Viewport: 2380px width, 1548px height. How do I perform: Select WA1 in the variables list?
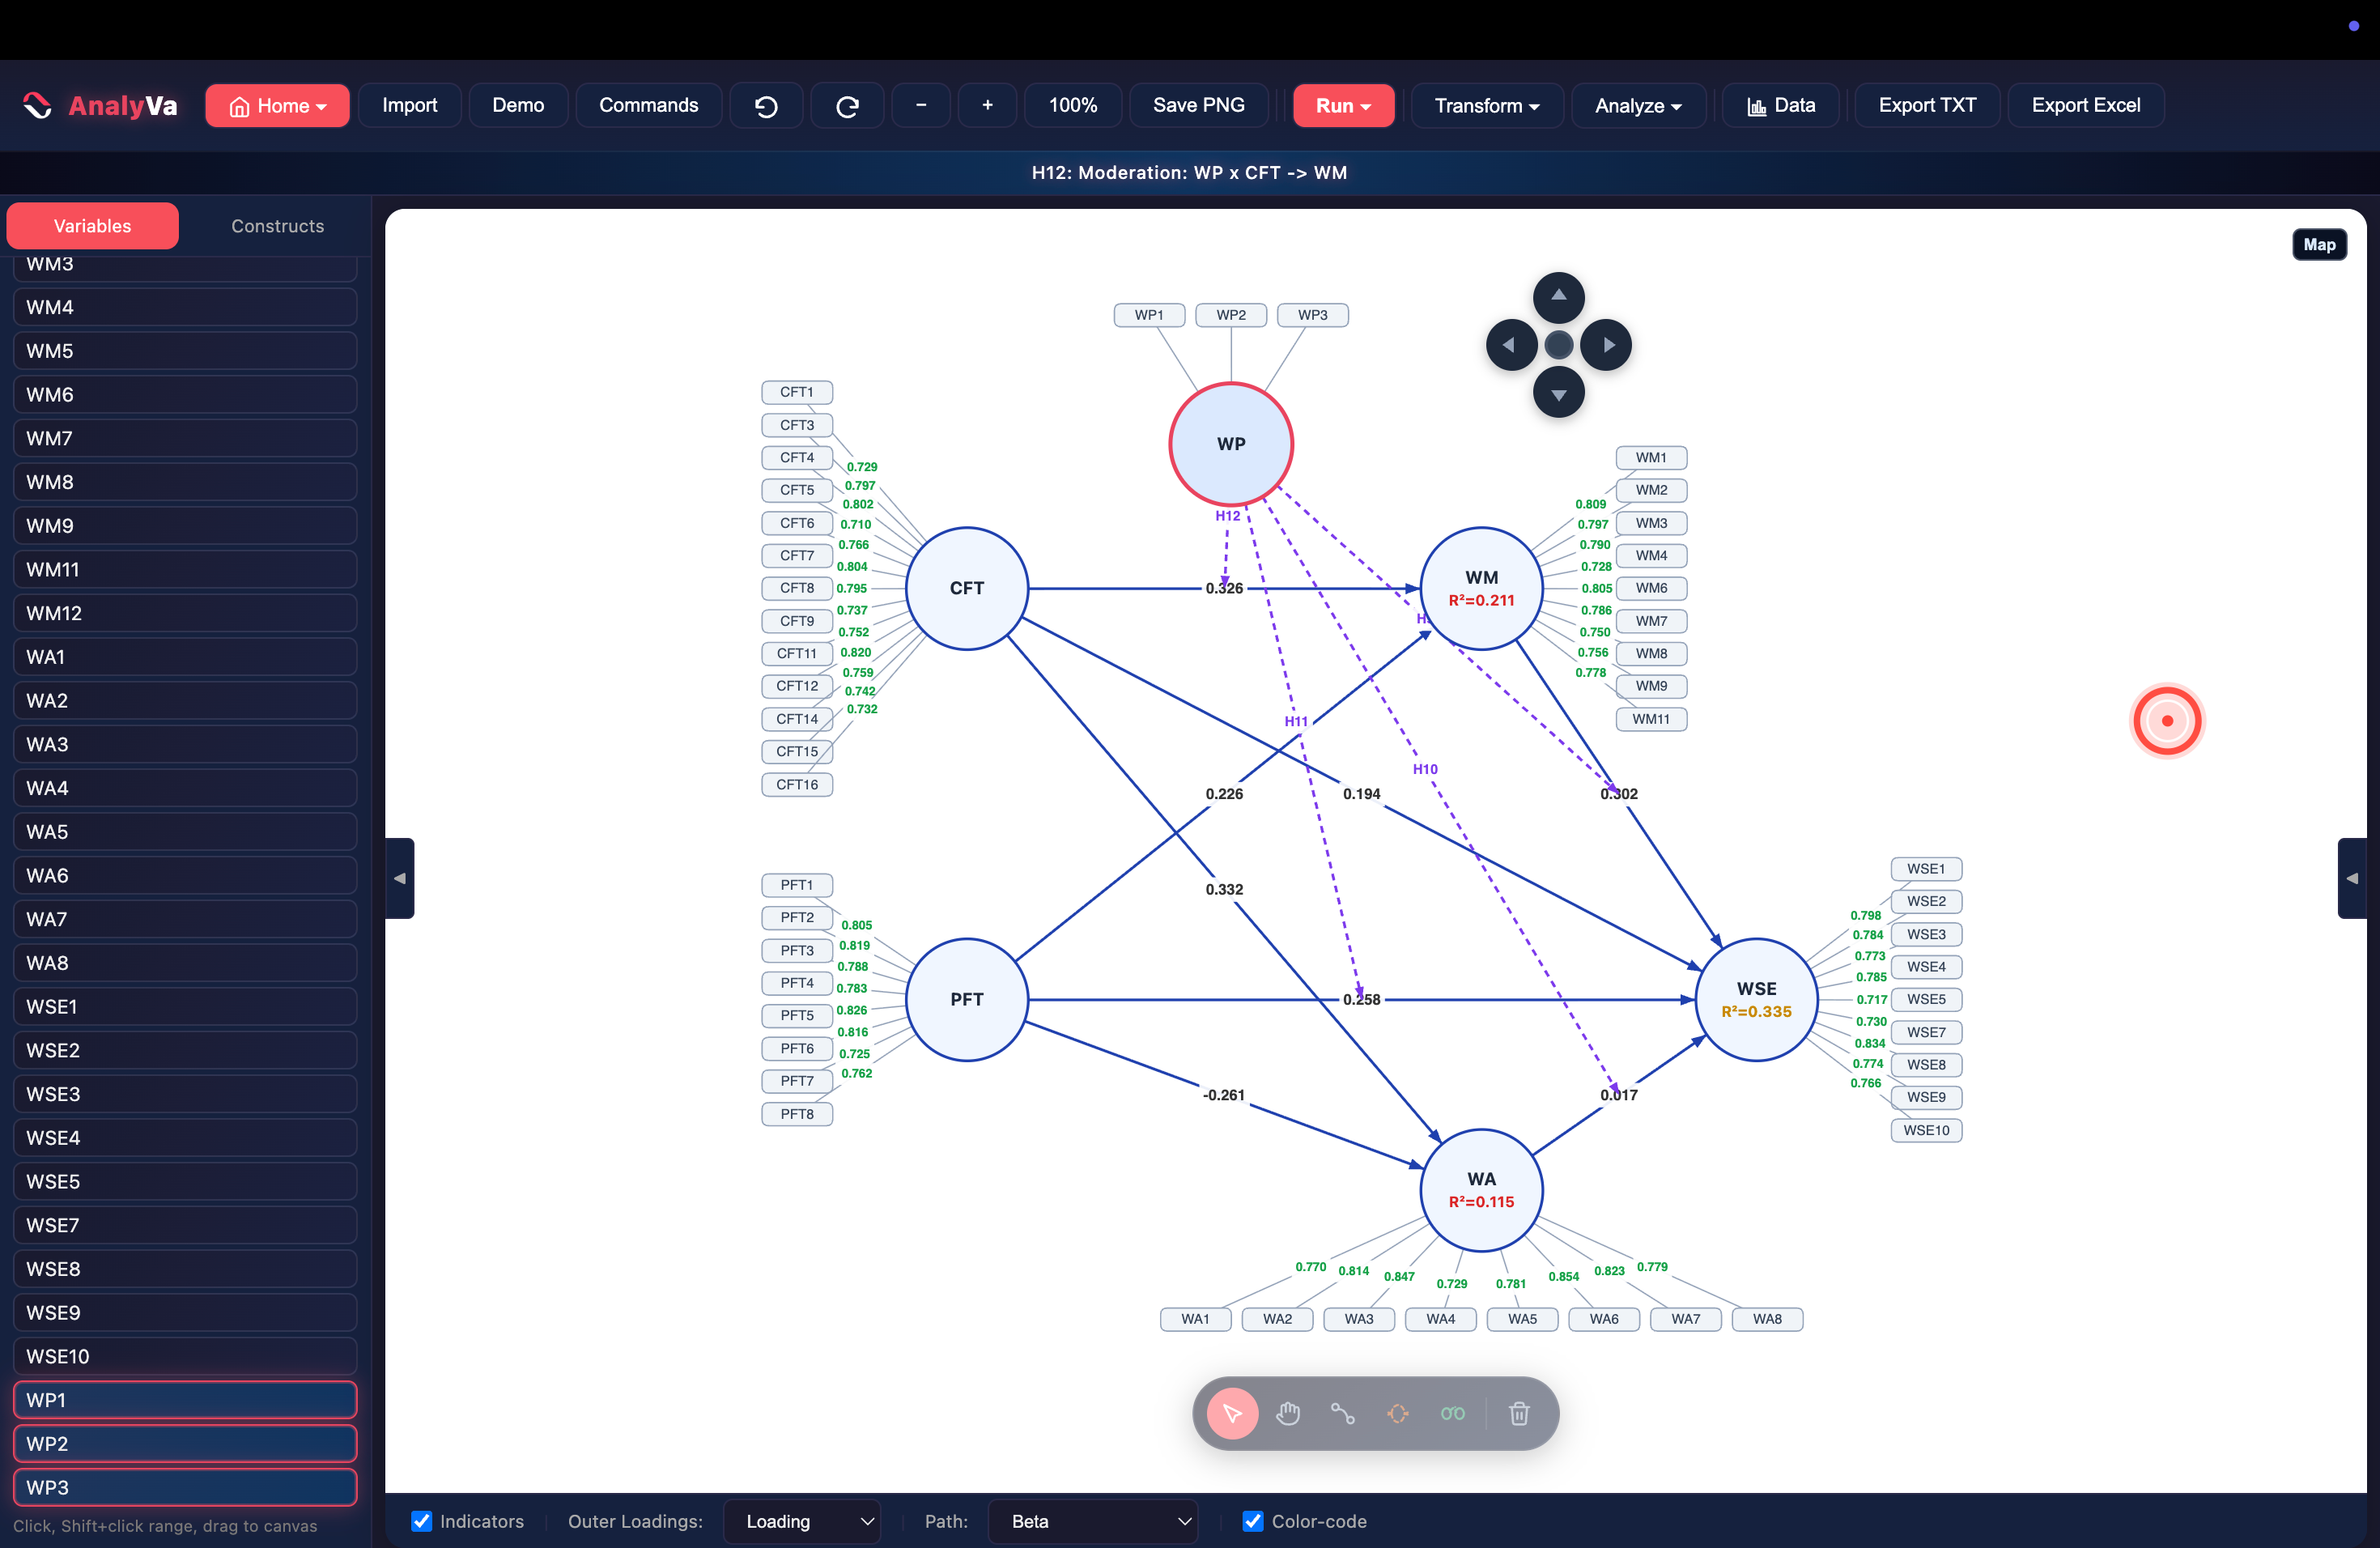(185, 657)
